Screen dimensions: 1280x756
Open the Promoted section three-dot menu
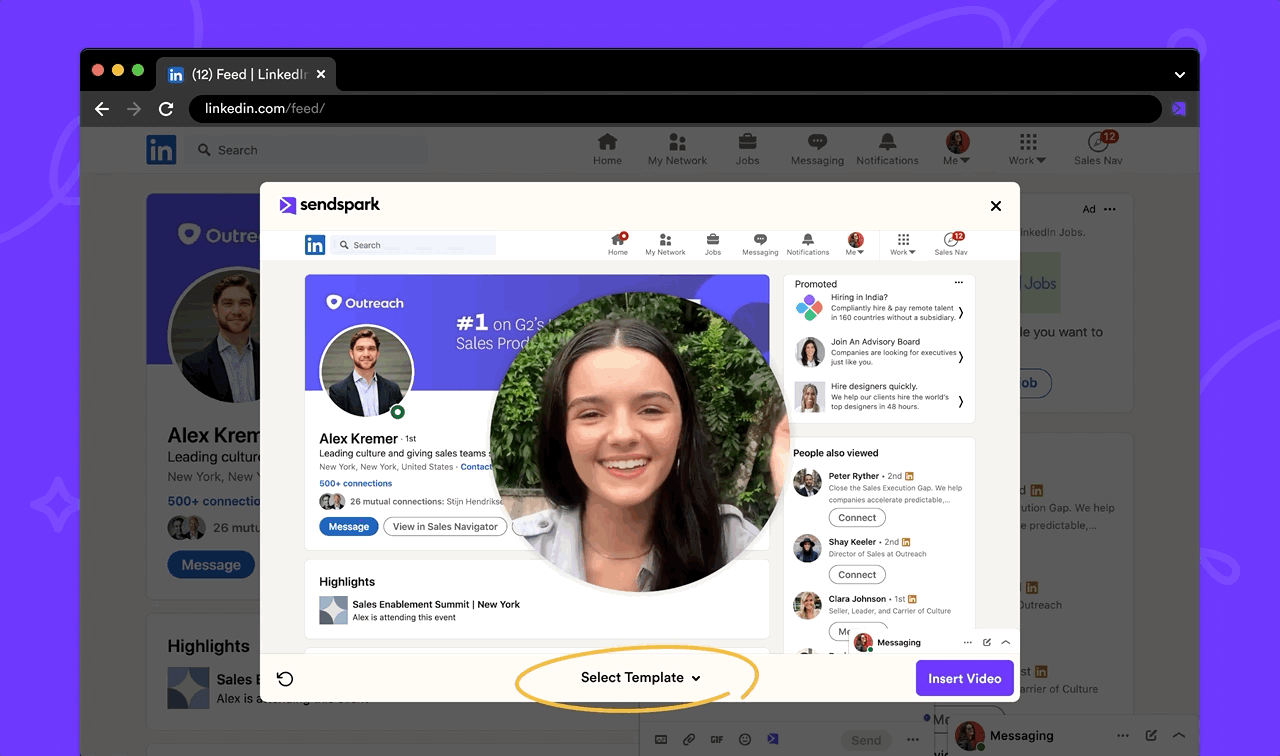(x=959, y=284)
